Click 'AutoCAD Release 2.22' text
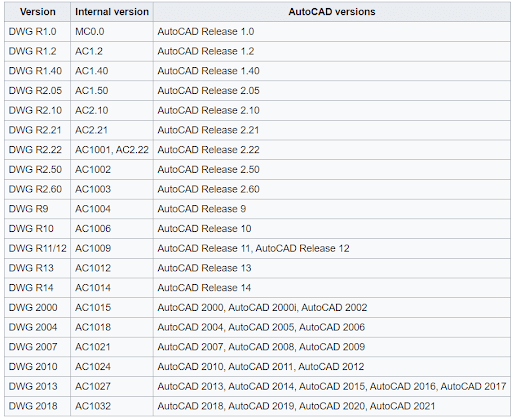The width and height of the screenshot is (512, 418). [x=208, y=150]
